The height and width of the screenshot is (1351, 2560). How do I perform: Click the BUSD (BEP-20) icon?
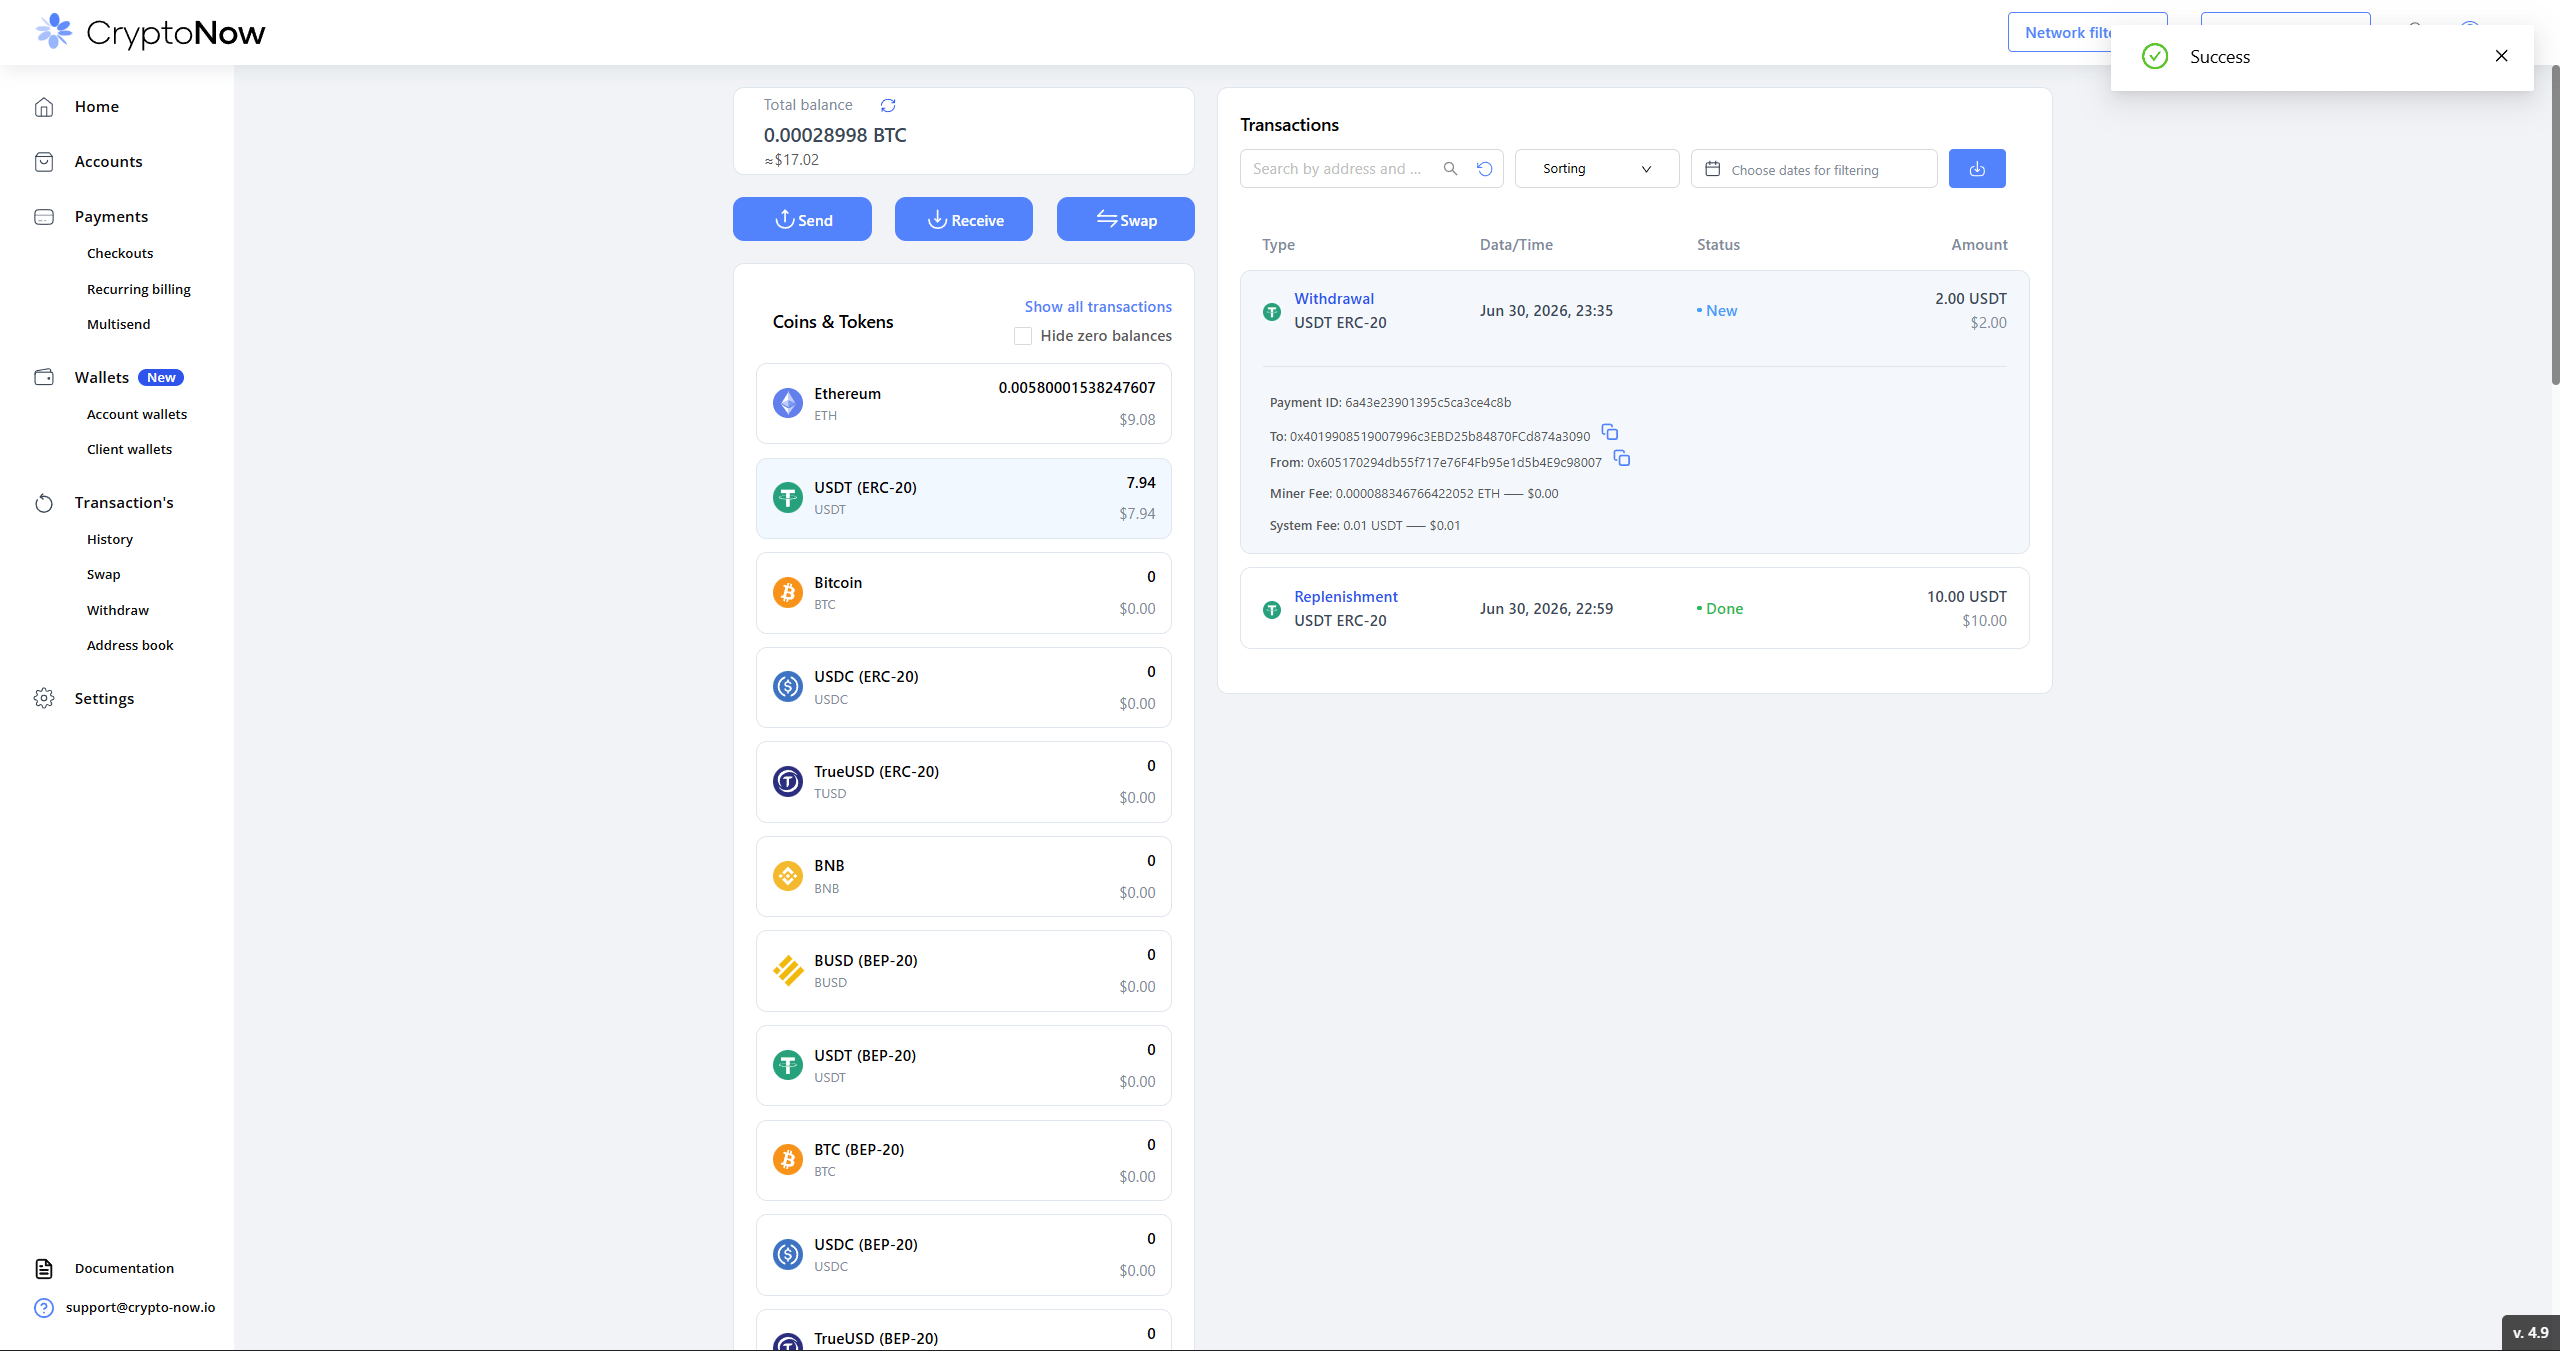788,970
